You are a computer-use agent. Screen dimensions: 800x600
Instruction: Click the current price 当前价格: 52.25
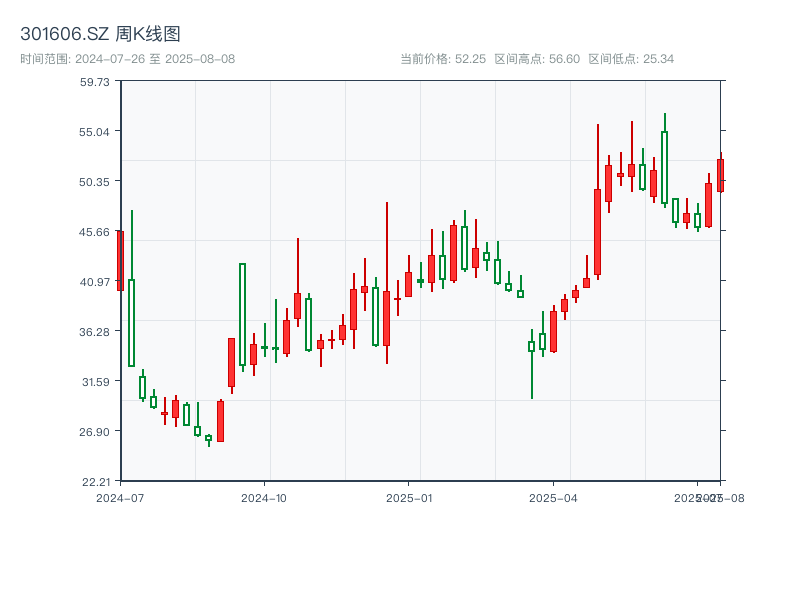tap(443, 59)
